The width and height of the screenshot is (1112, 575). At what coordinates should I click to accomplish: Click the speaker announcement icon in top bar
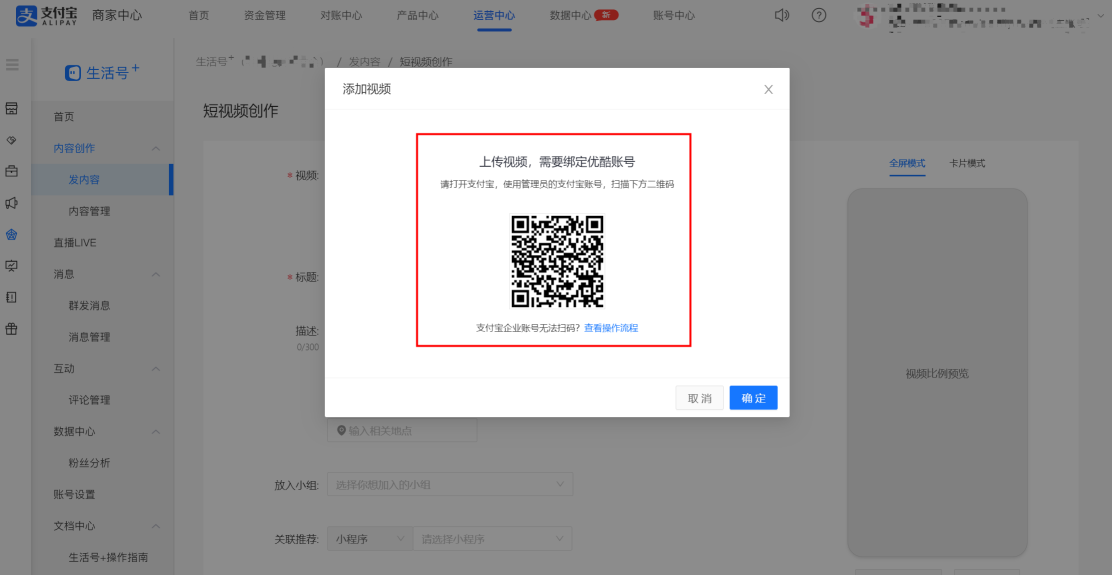coord(782,15)
